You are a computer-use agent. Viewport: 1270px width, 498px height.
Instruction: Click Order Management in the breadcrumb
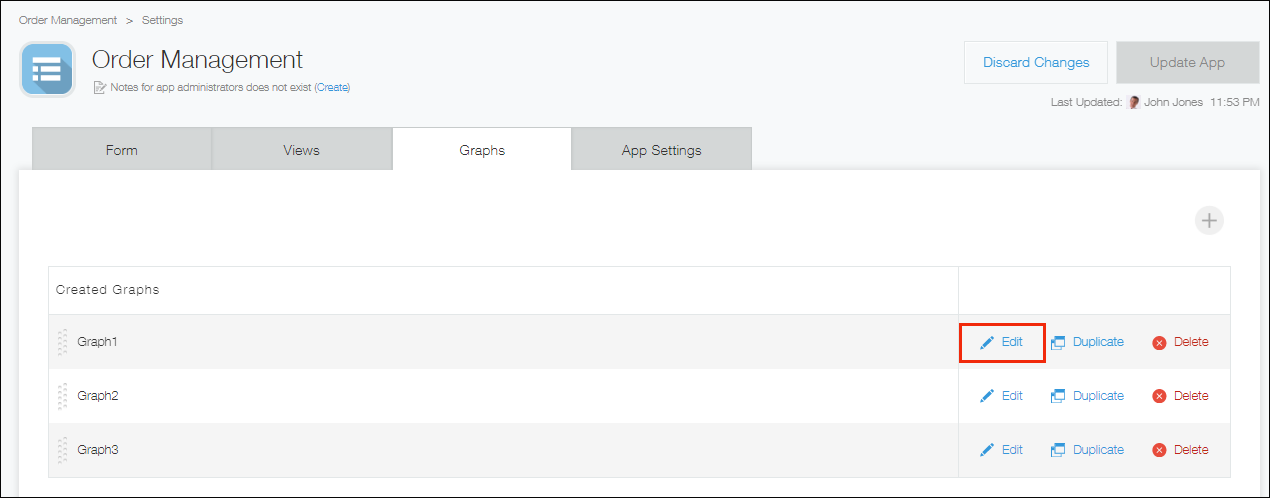click(68, 20)
